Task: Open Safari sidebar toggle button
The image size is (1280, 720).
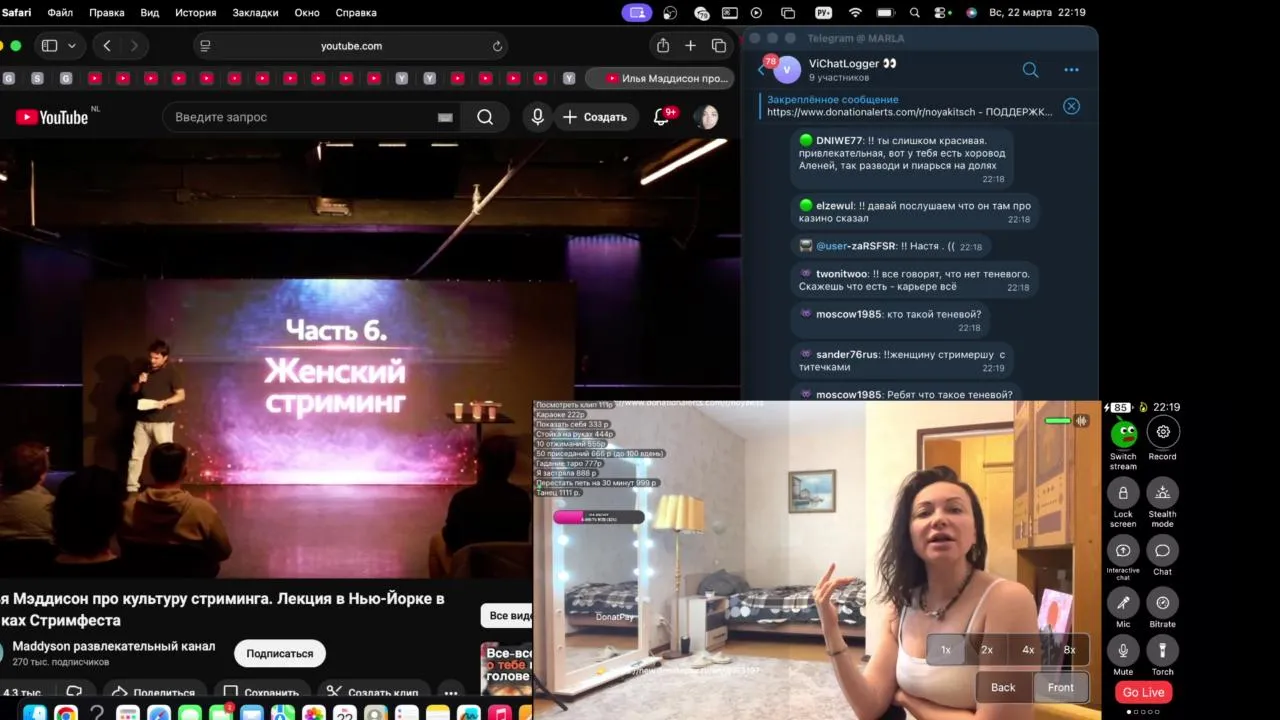Action: coord(49,46)
